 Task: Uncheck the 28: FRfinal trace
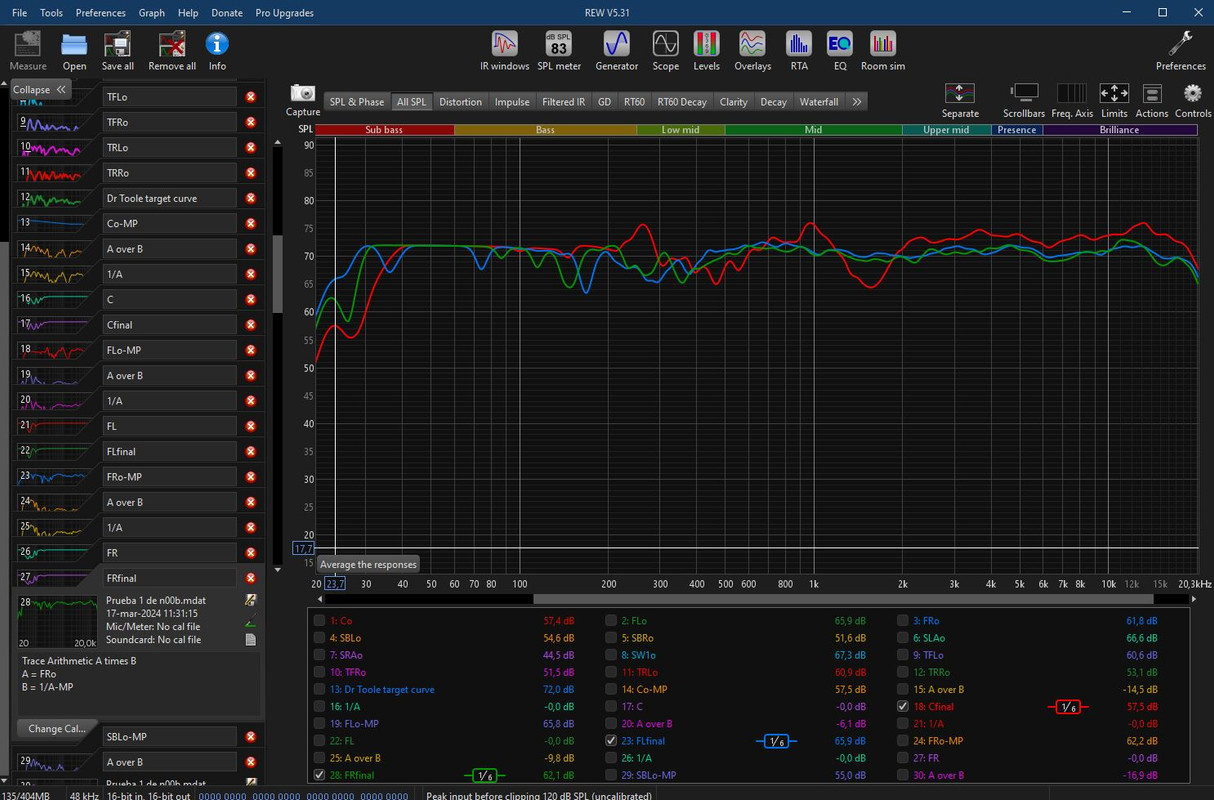(x=319, y=775)
